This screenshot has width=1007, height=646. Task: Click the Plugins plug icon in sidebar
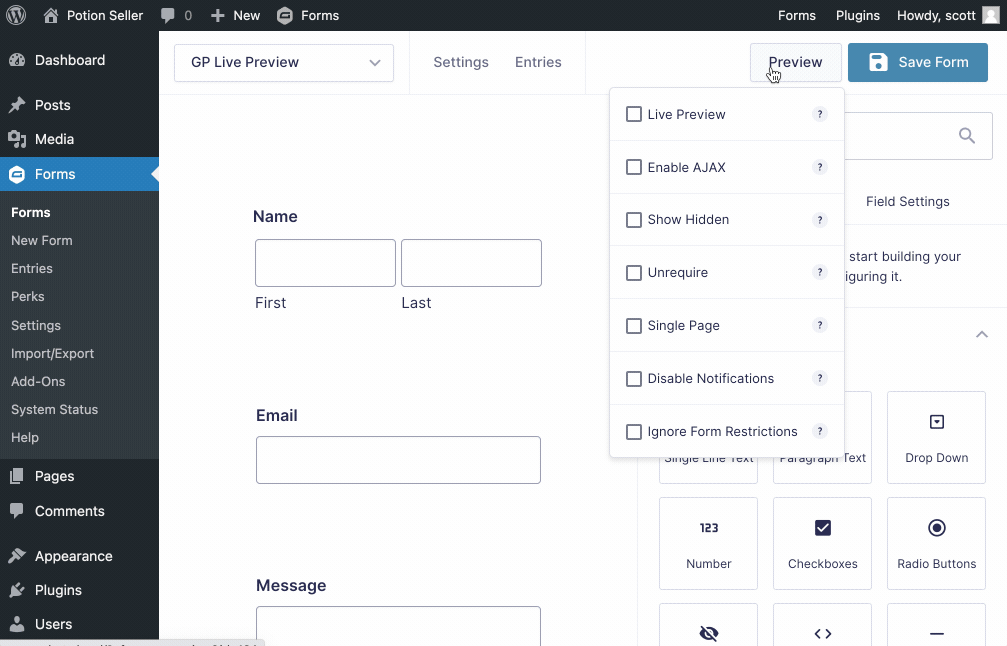(17, 590)
